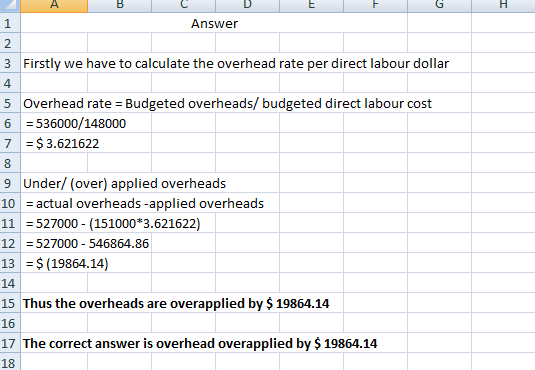Select row 4 header
The image size is (535, 370).
10,83
